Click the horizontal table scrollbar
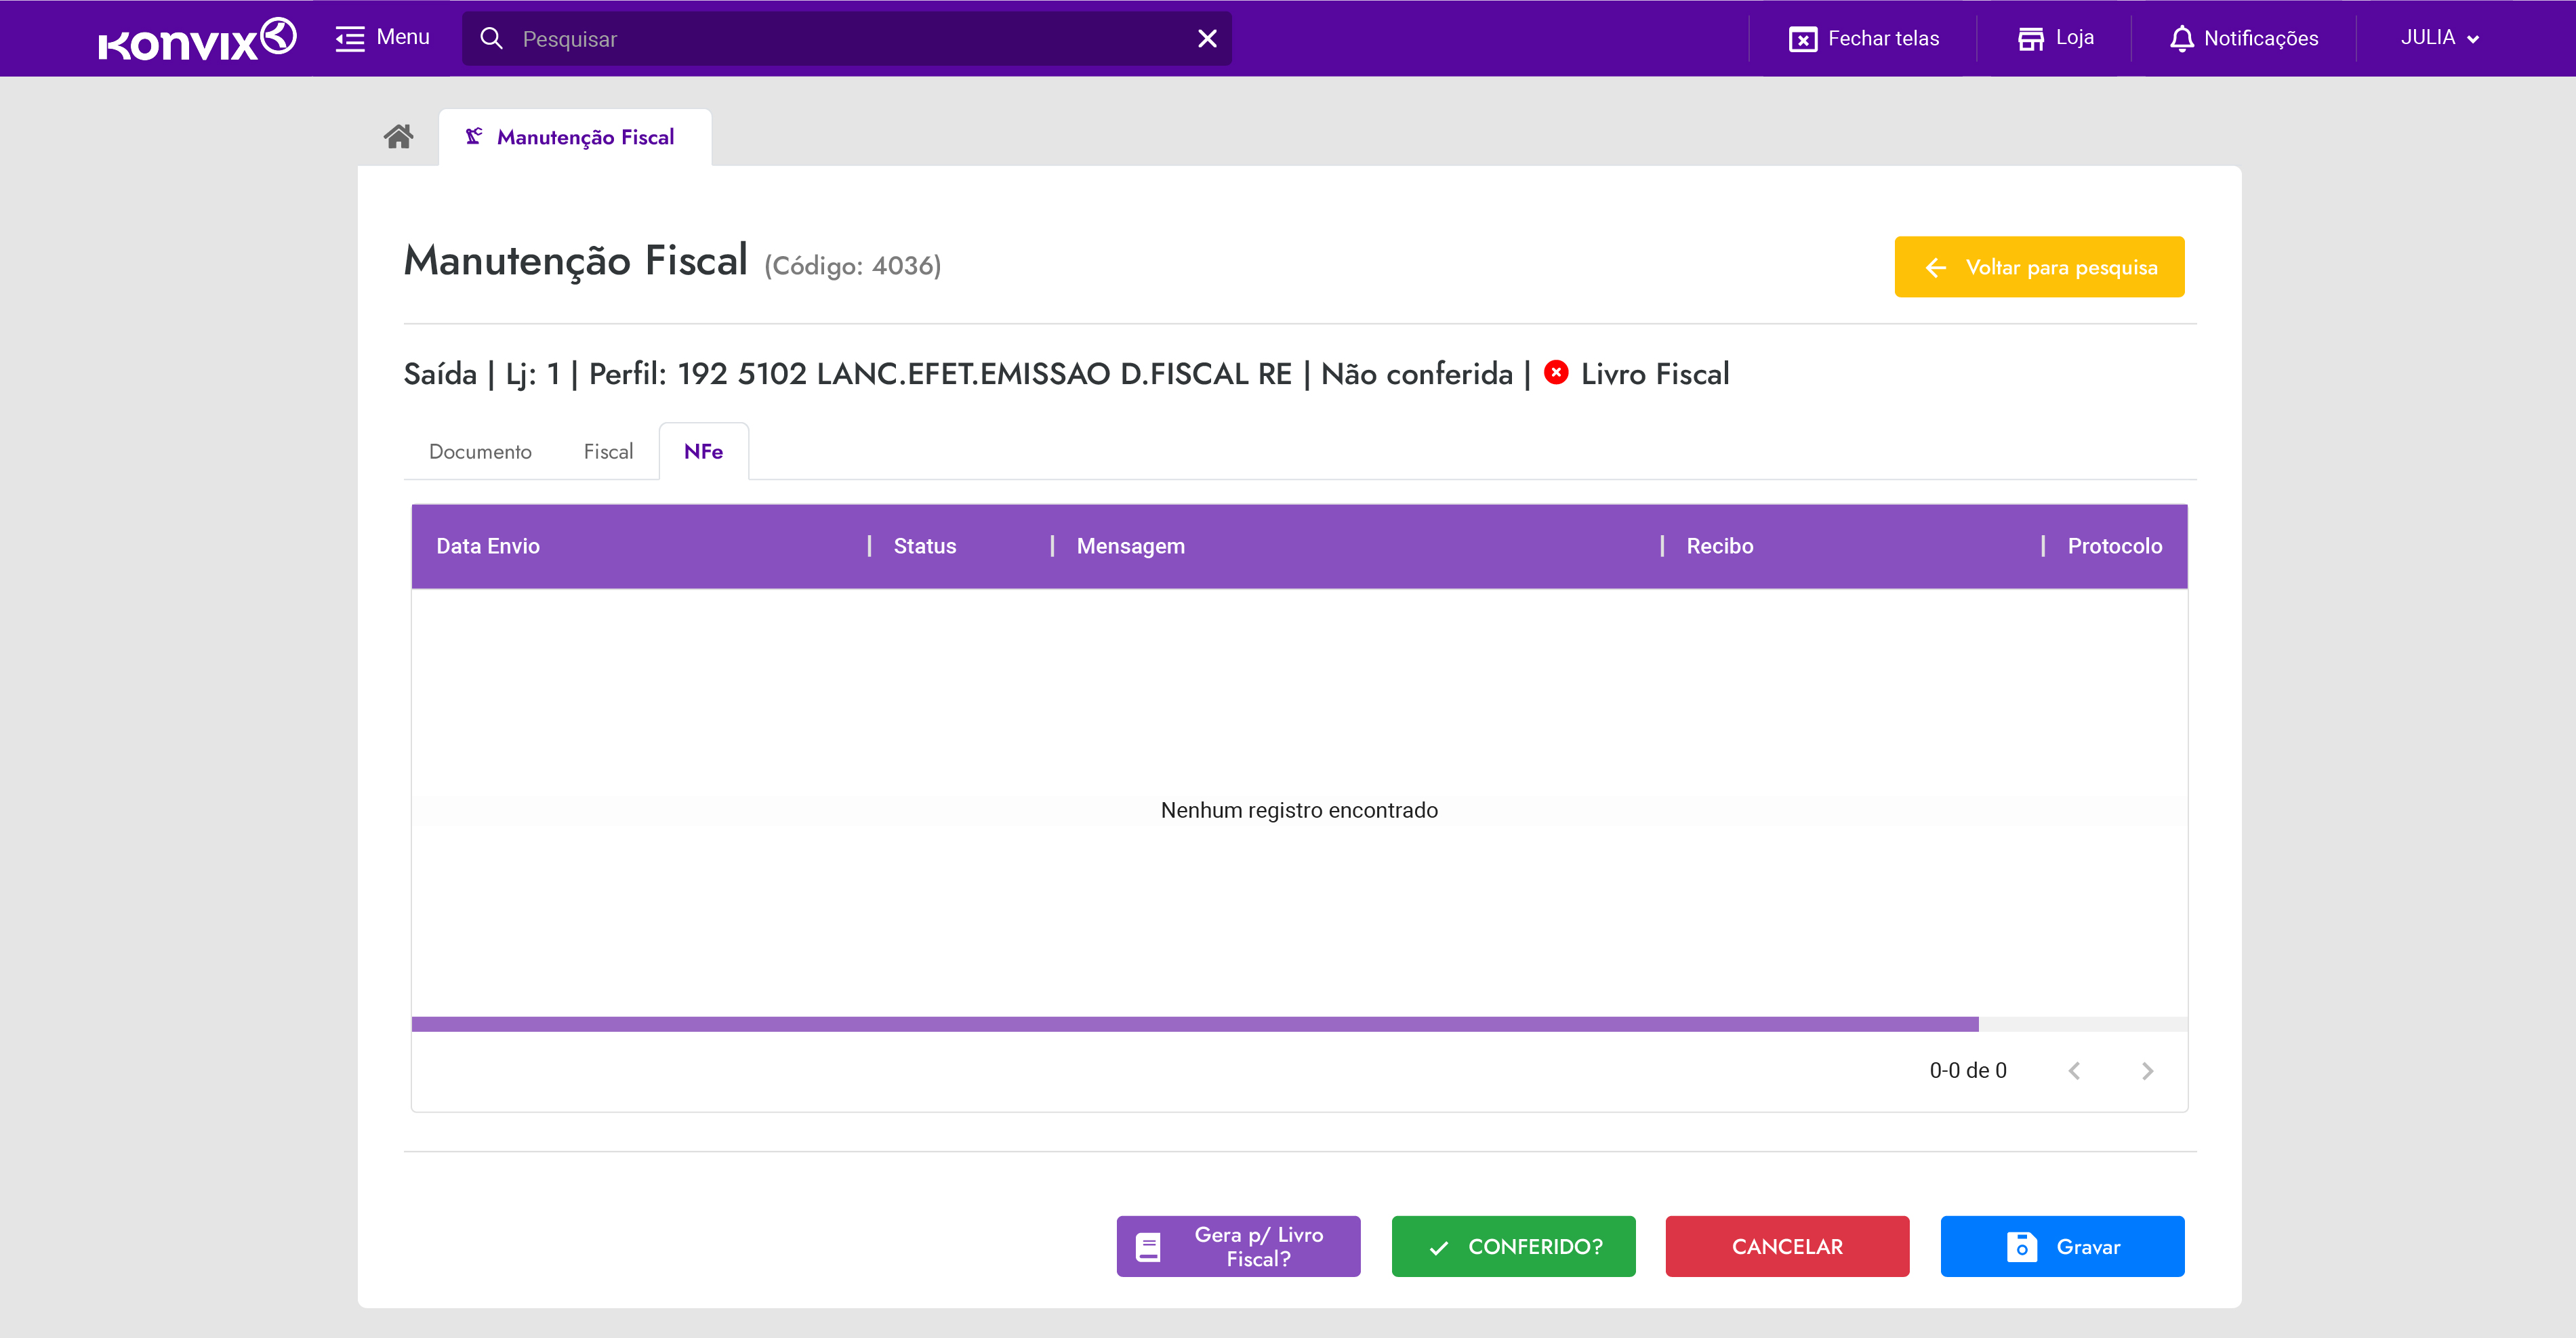The height and width of the screenshot is (1338, 2576). [x=1194, y=1024]
